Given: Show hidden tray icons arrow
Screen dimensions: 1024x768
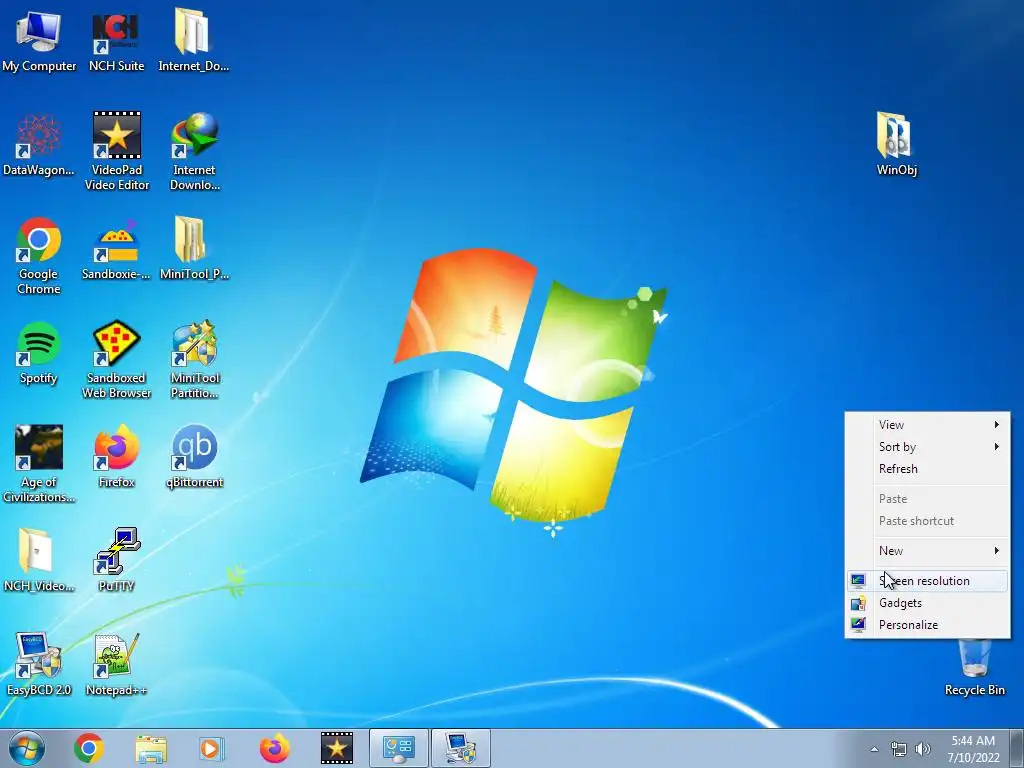Looking at the screenshot, I should pyautogui.click(x=874, y=749).
